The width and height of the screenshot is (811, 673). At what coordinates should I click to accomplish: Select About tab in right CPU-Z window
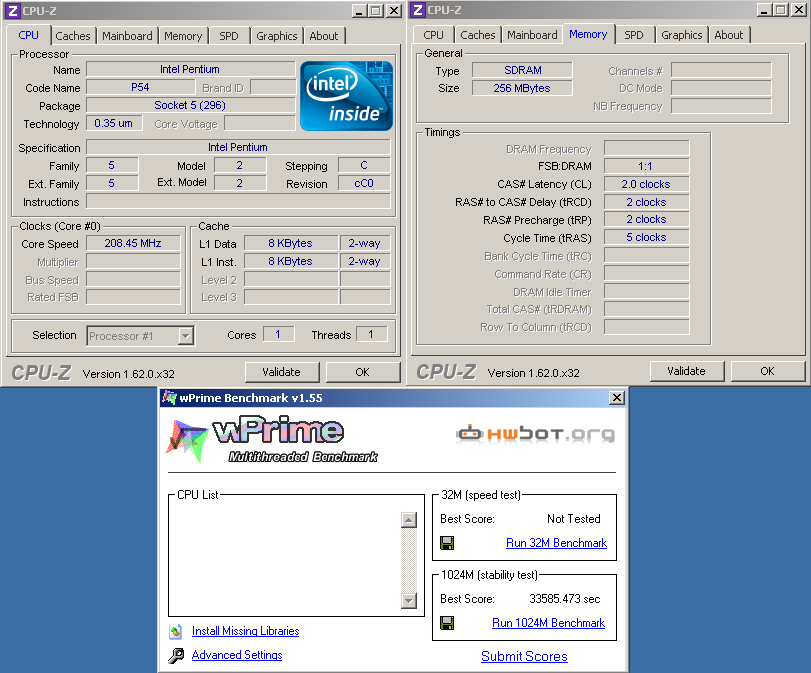tap(729, 35)
